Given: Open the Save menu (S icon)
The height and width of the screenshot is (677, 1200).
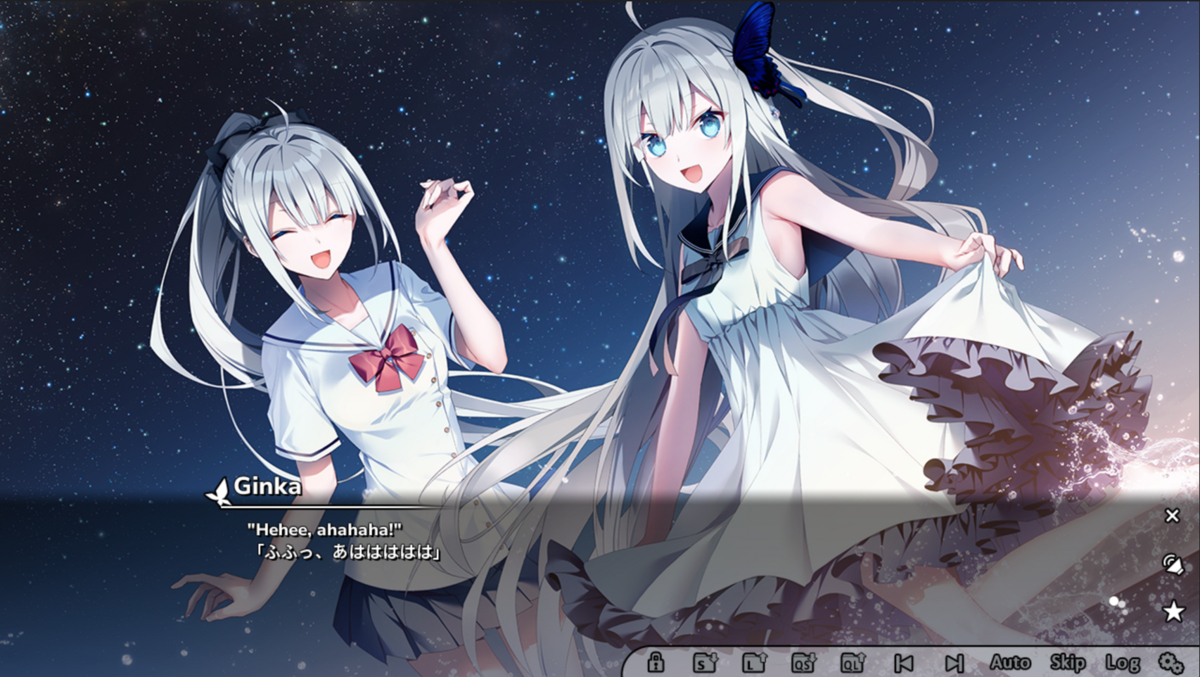Looking at the screenshot, I should tap(704, 662).
